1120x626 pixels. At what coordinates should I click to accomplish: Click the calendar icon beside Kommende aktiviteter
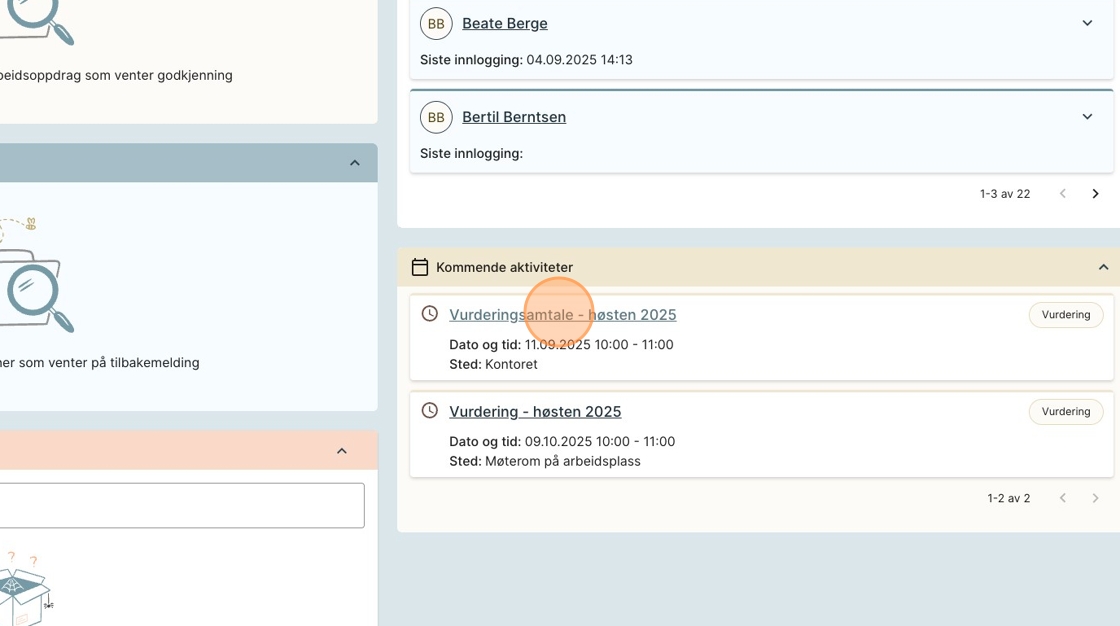[x=420, y=267]
